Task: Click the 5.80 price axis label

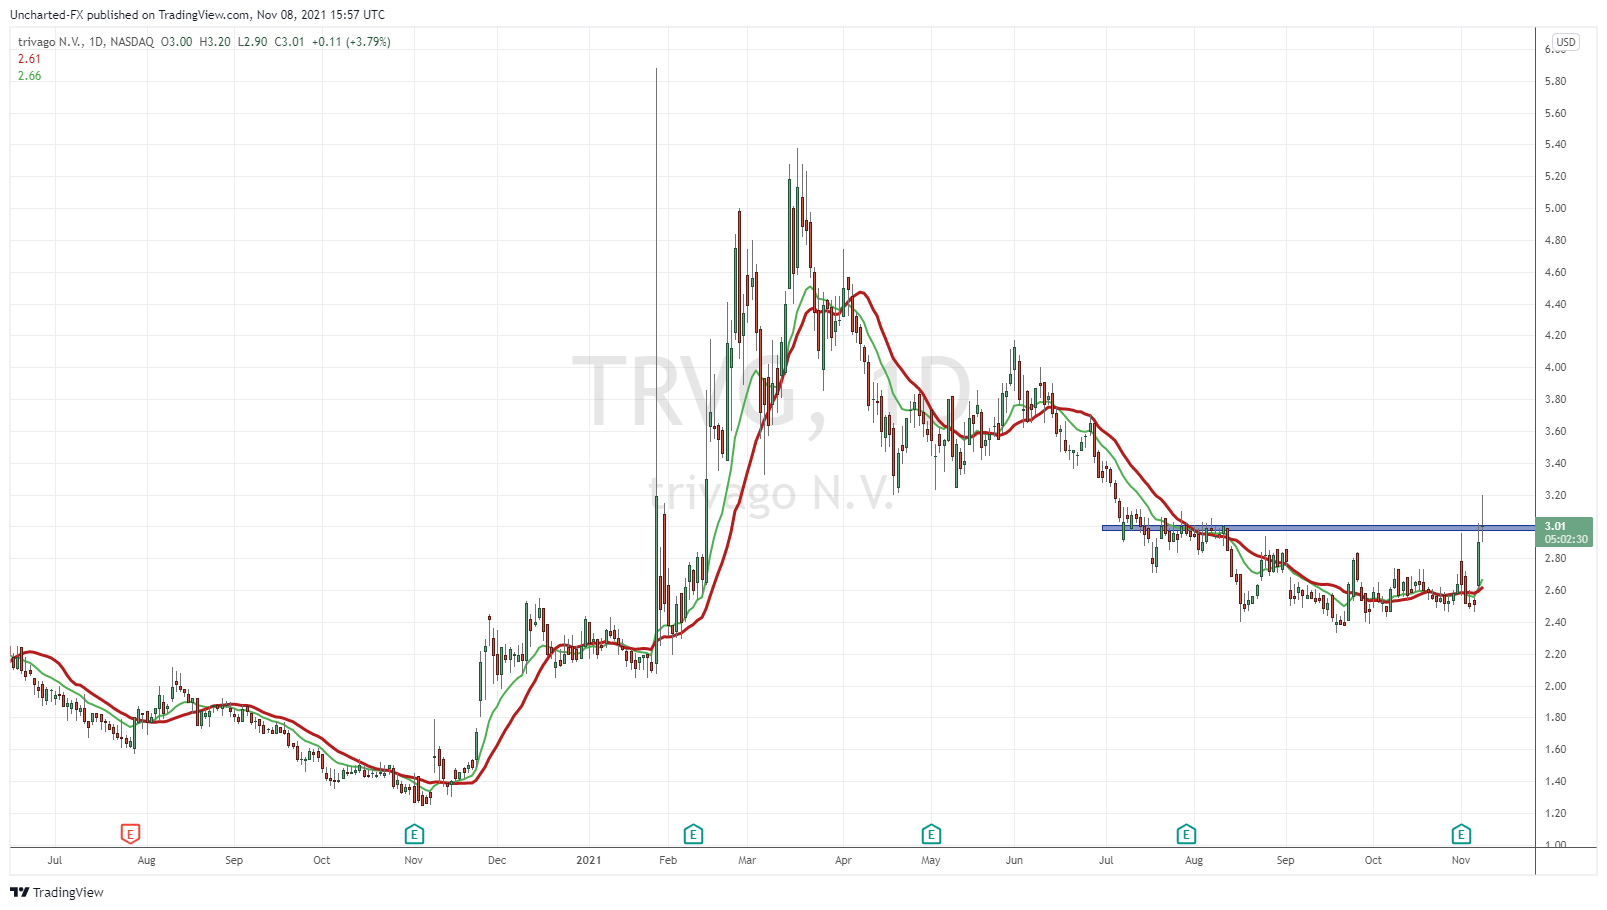Action: pyautogui.click(x=1555, y=81)
